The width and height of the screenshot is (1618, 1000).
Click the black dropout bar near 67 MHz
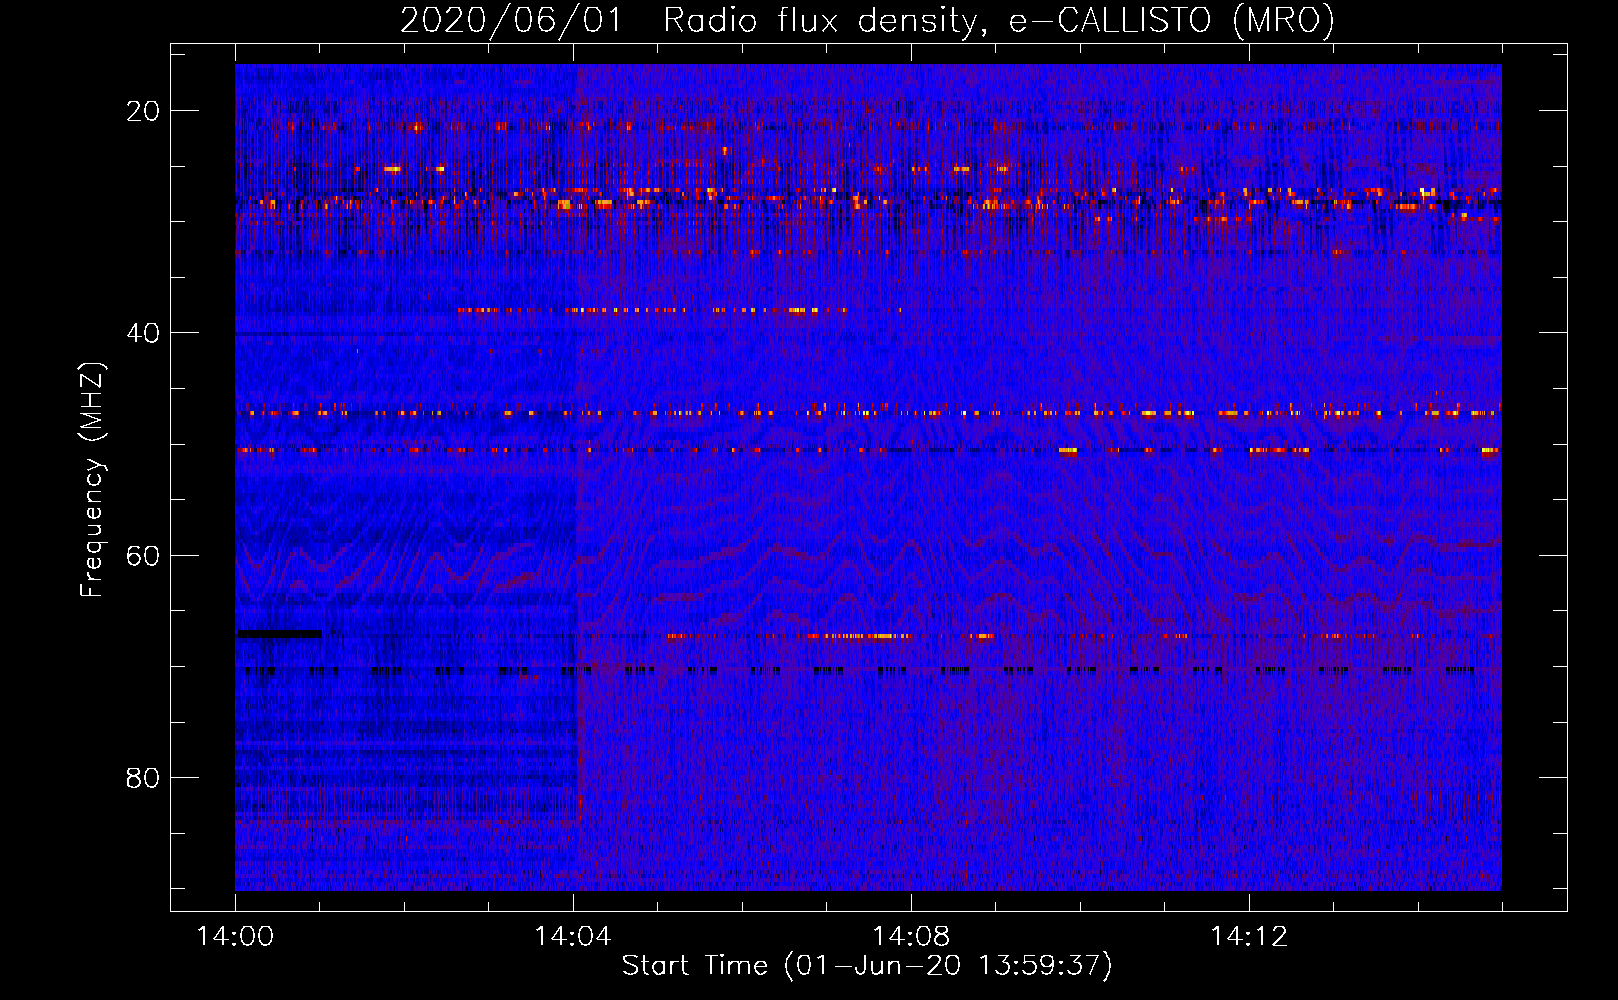click(x=279, y=633)
